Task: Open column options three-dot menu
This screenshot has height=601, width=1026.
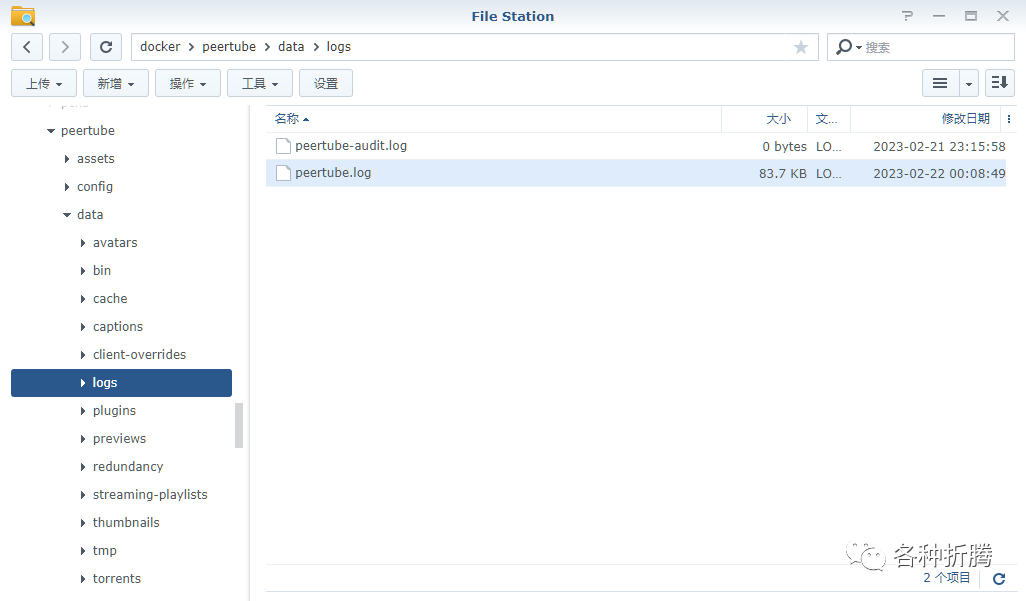Action: pyautogui.click(x=1009, y=119)
